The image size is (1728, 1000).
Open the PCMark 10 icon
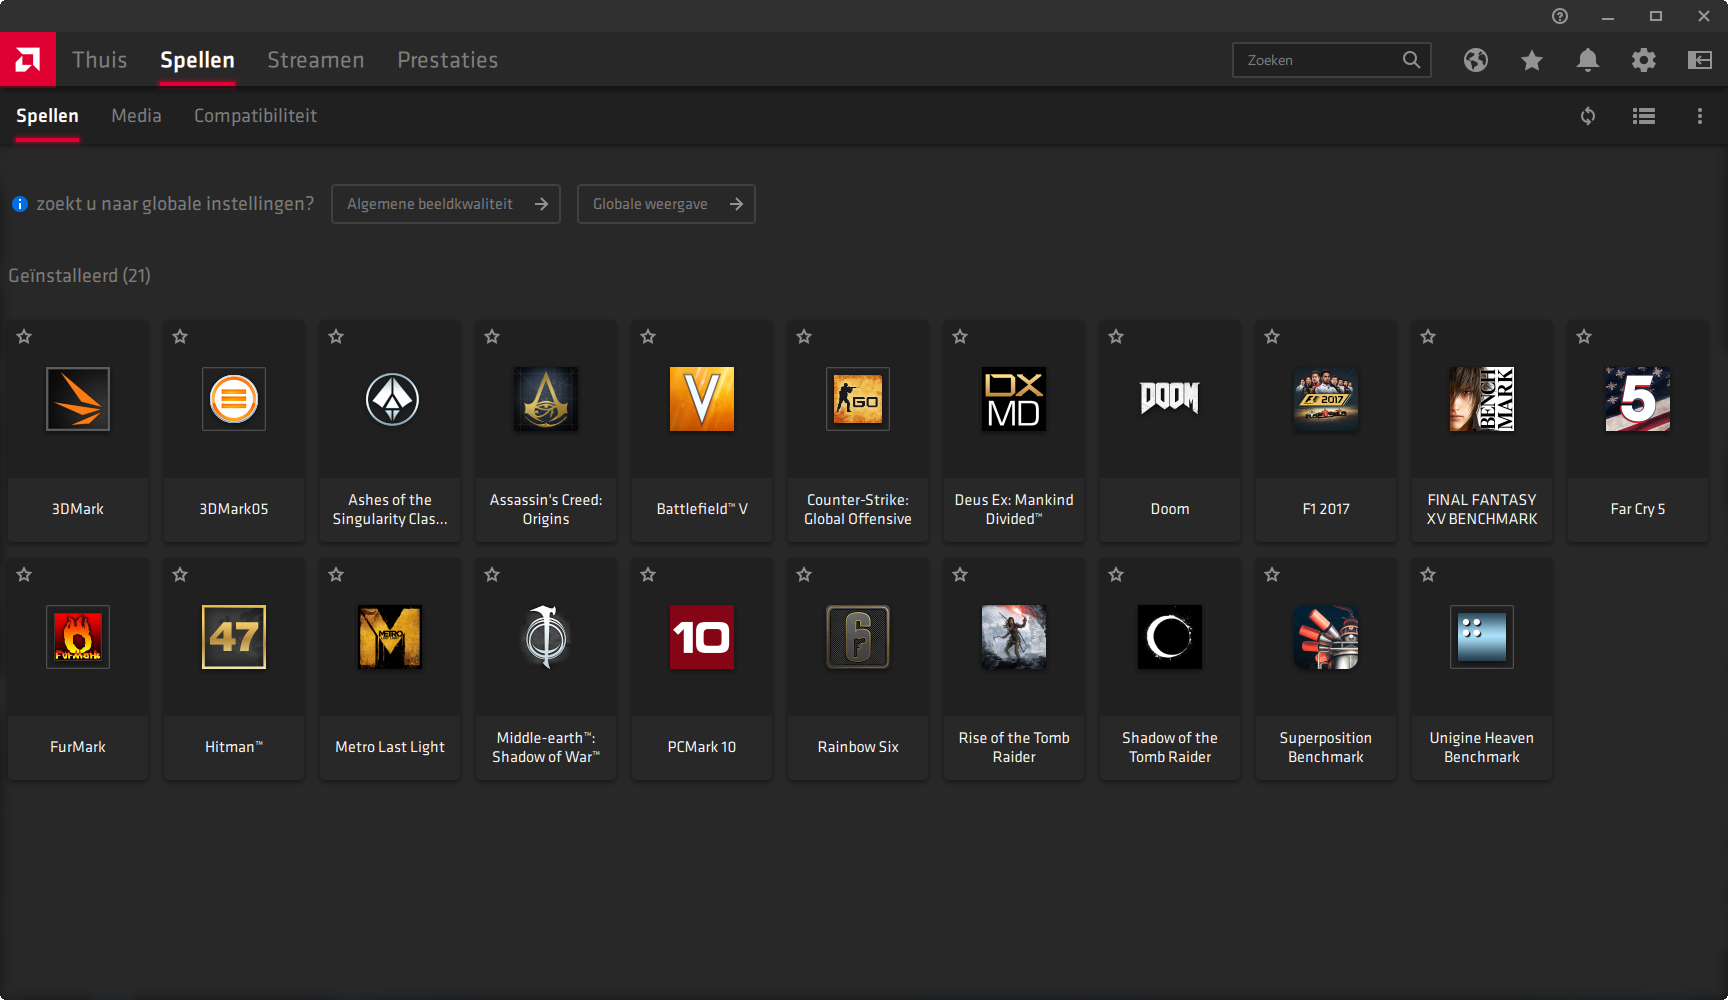pos(702,637)
